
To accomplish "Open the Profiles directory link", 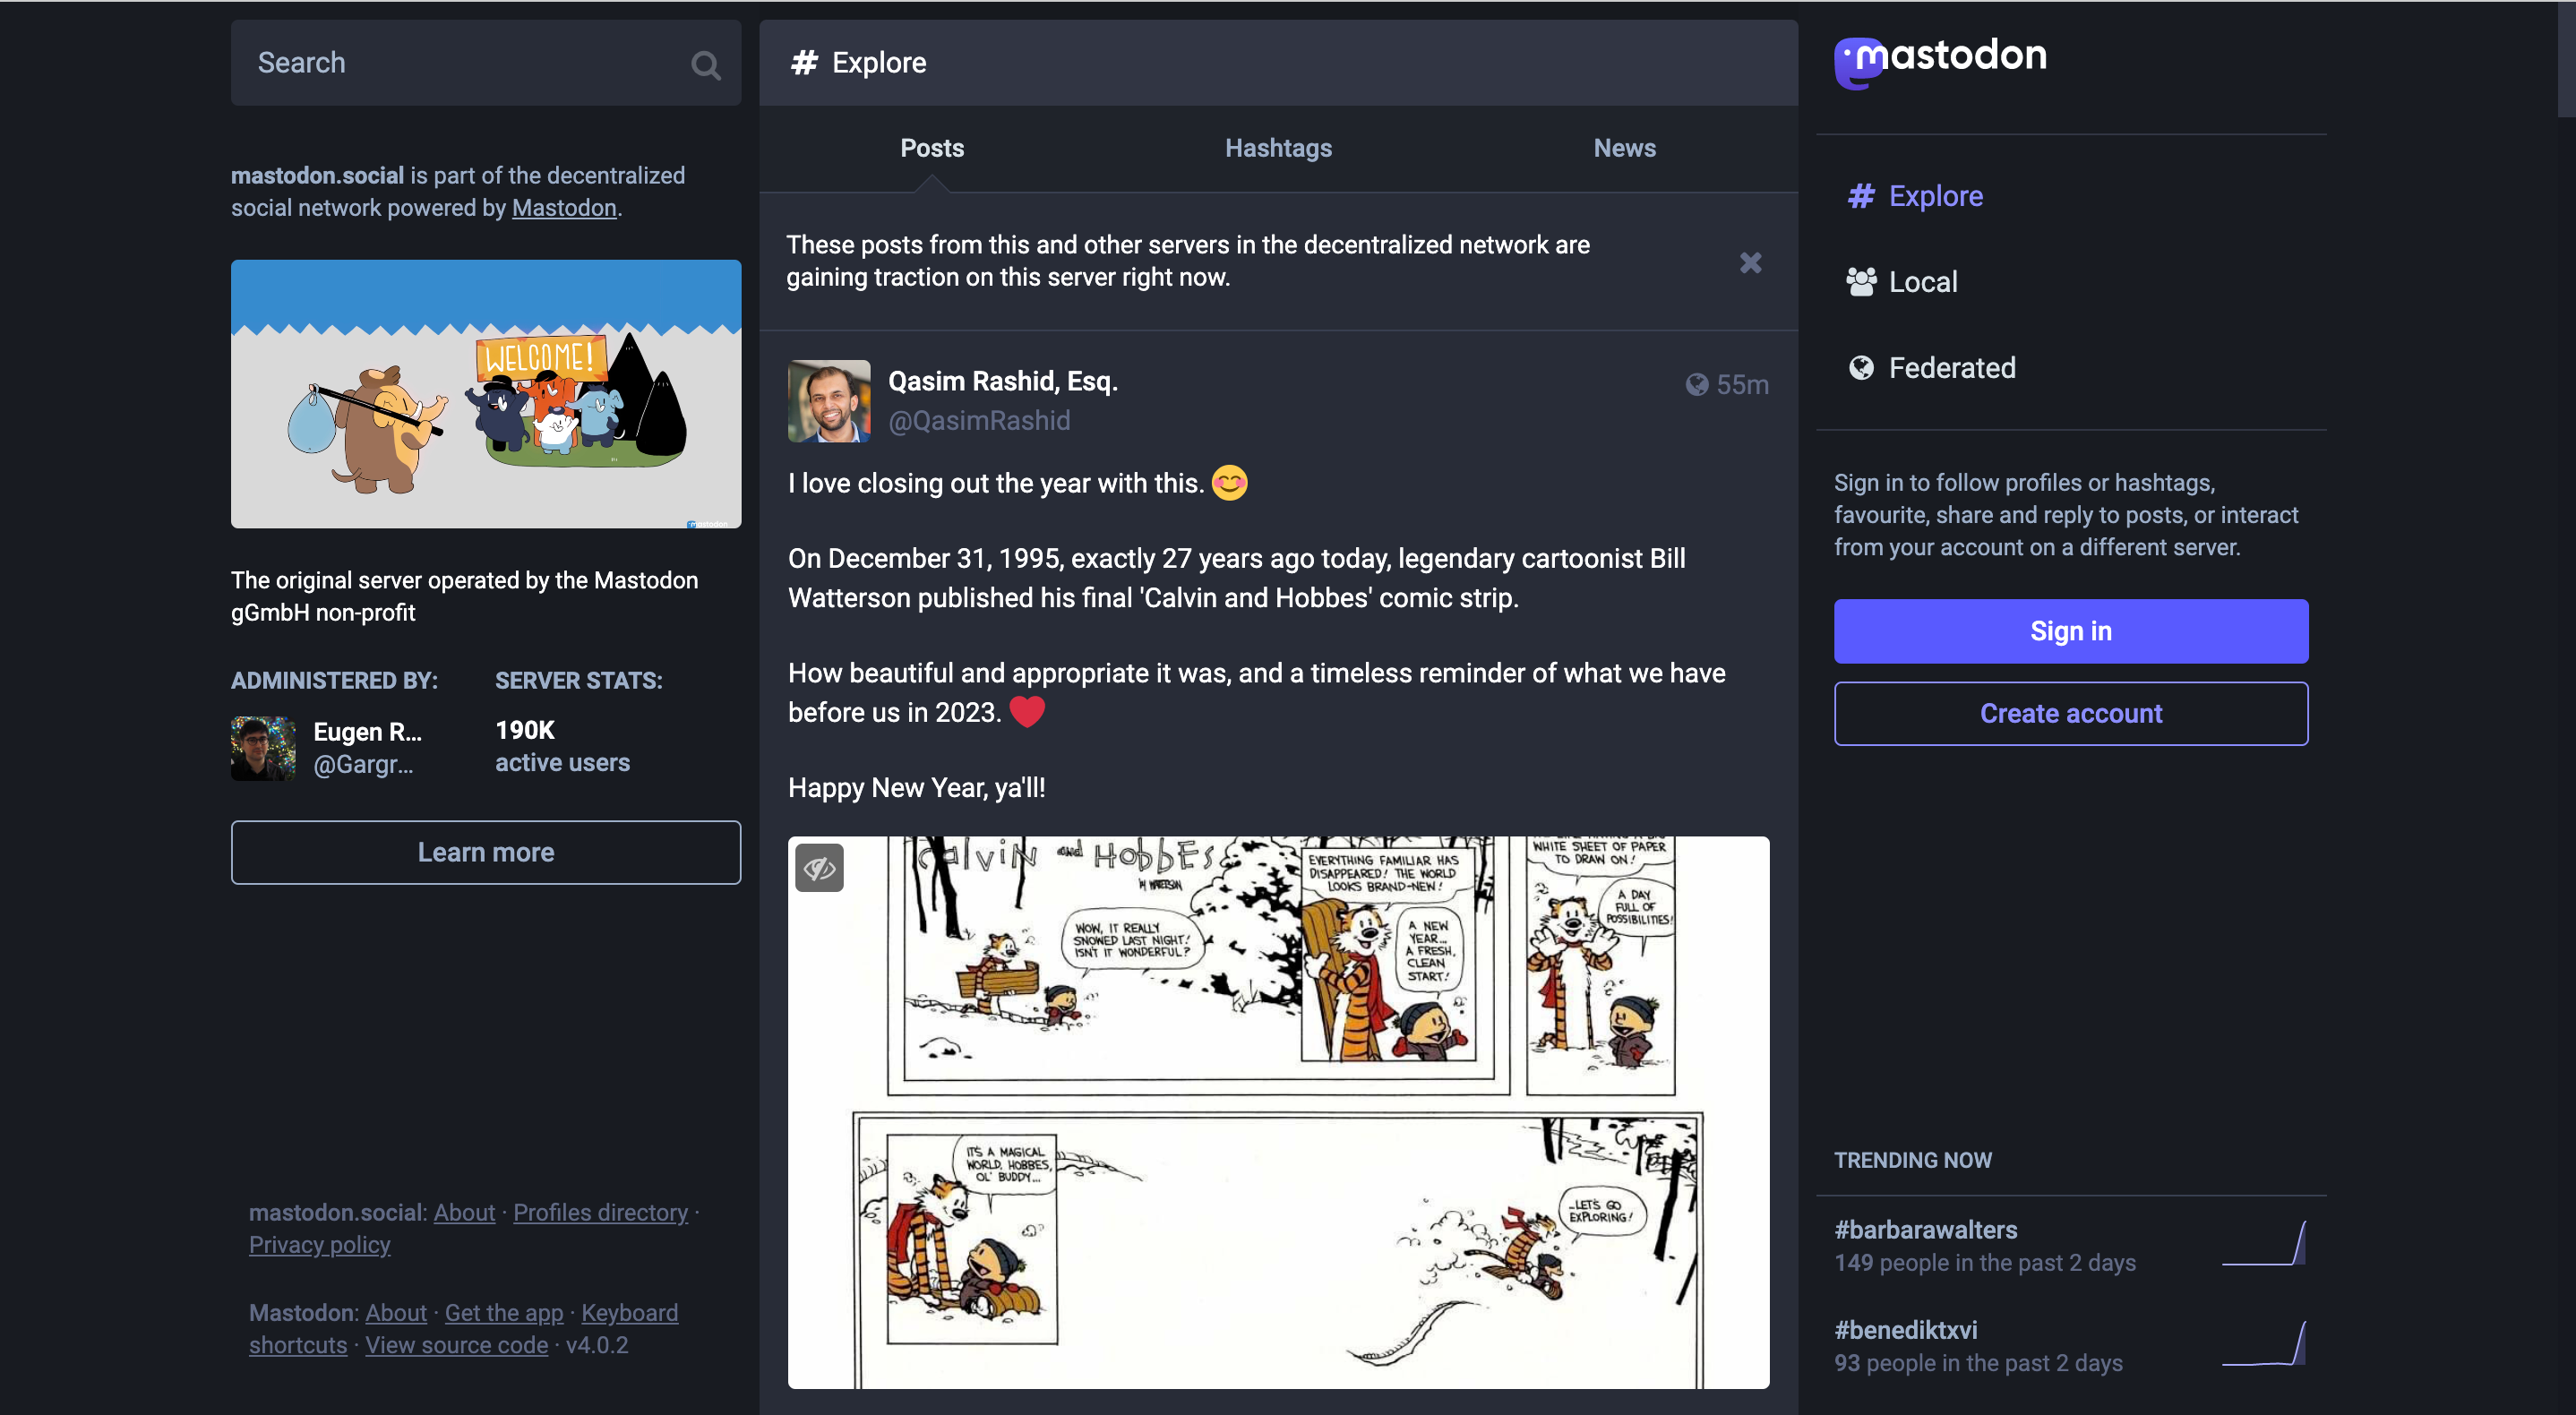I will point(600,1212).
